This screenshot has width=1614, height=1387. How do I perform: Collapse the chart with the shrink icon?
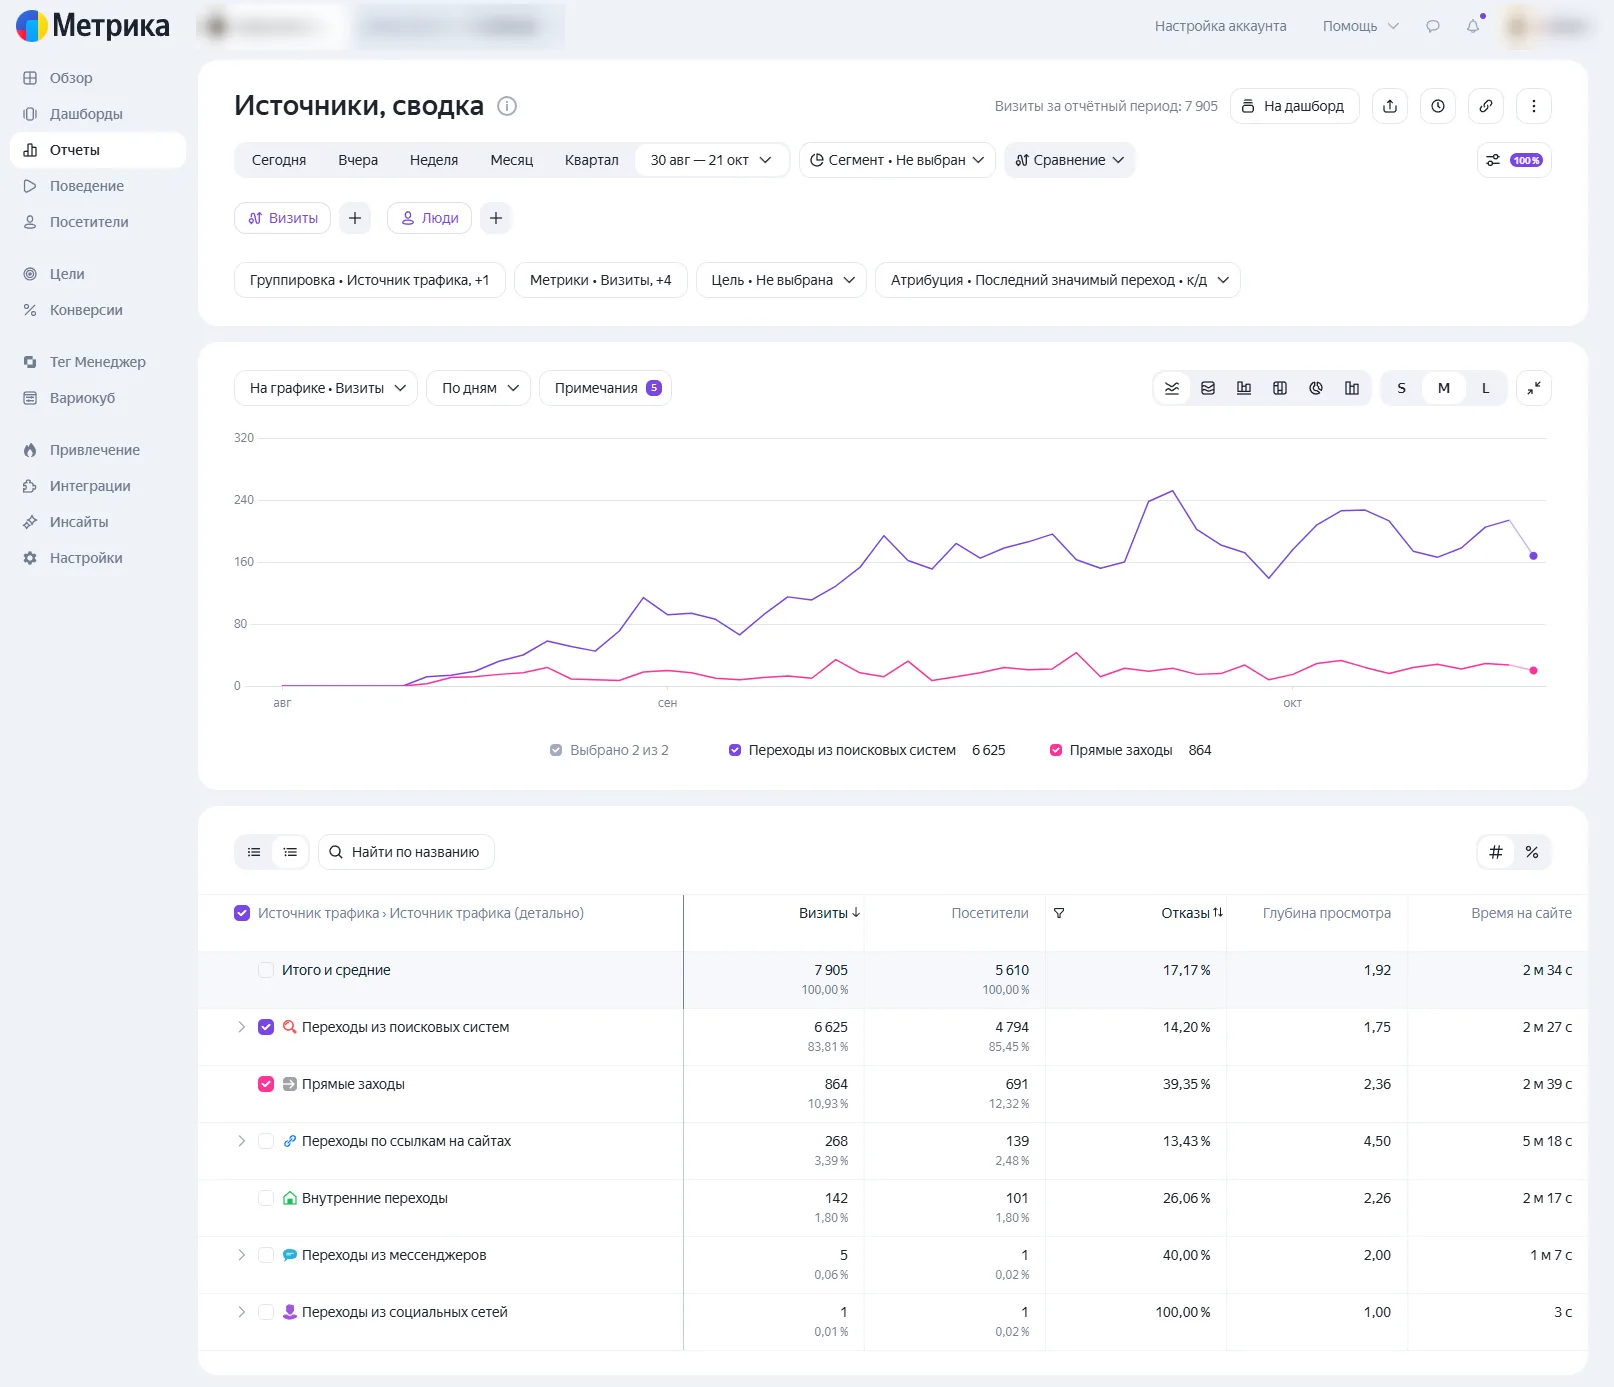point(1534,388)
